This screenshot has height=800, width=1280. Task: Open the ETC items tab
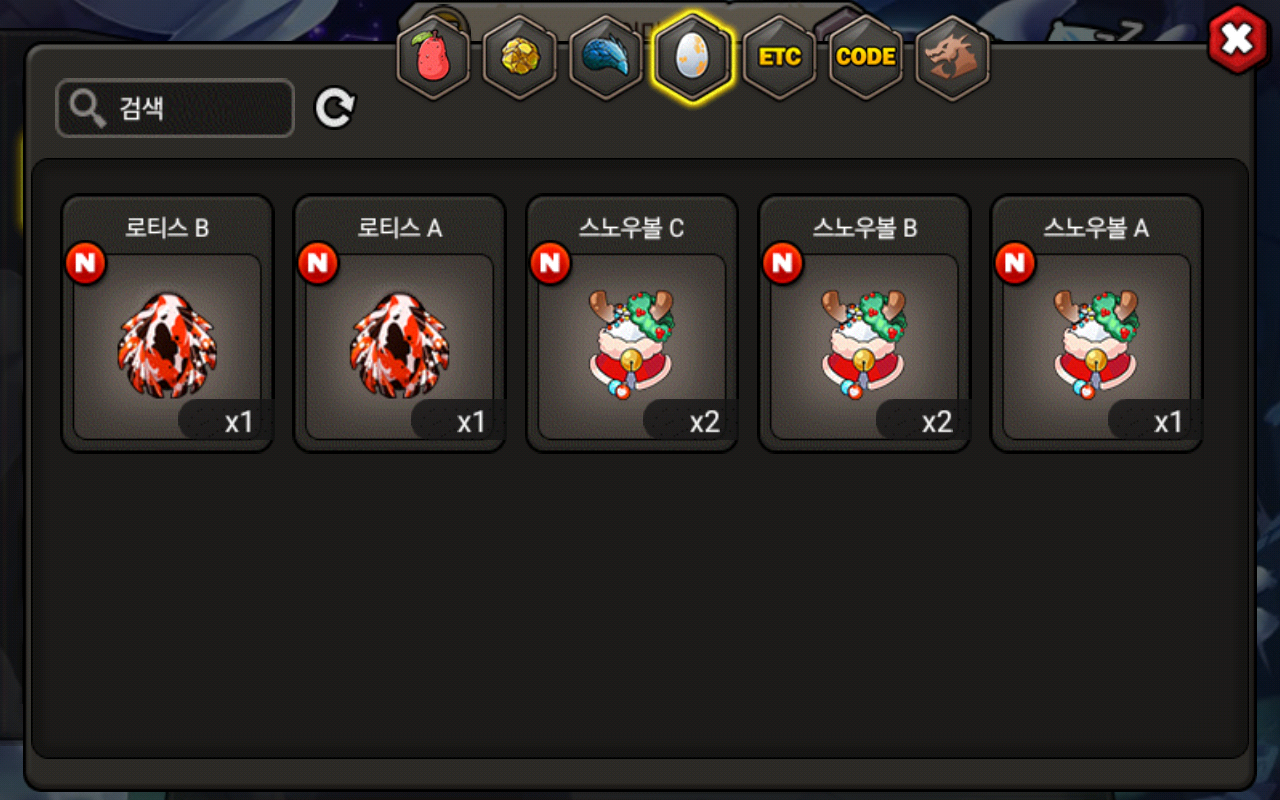[x=779, y=57]
